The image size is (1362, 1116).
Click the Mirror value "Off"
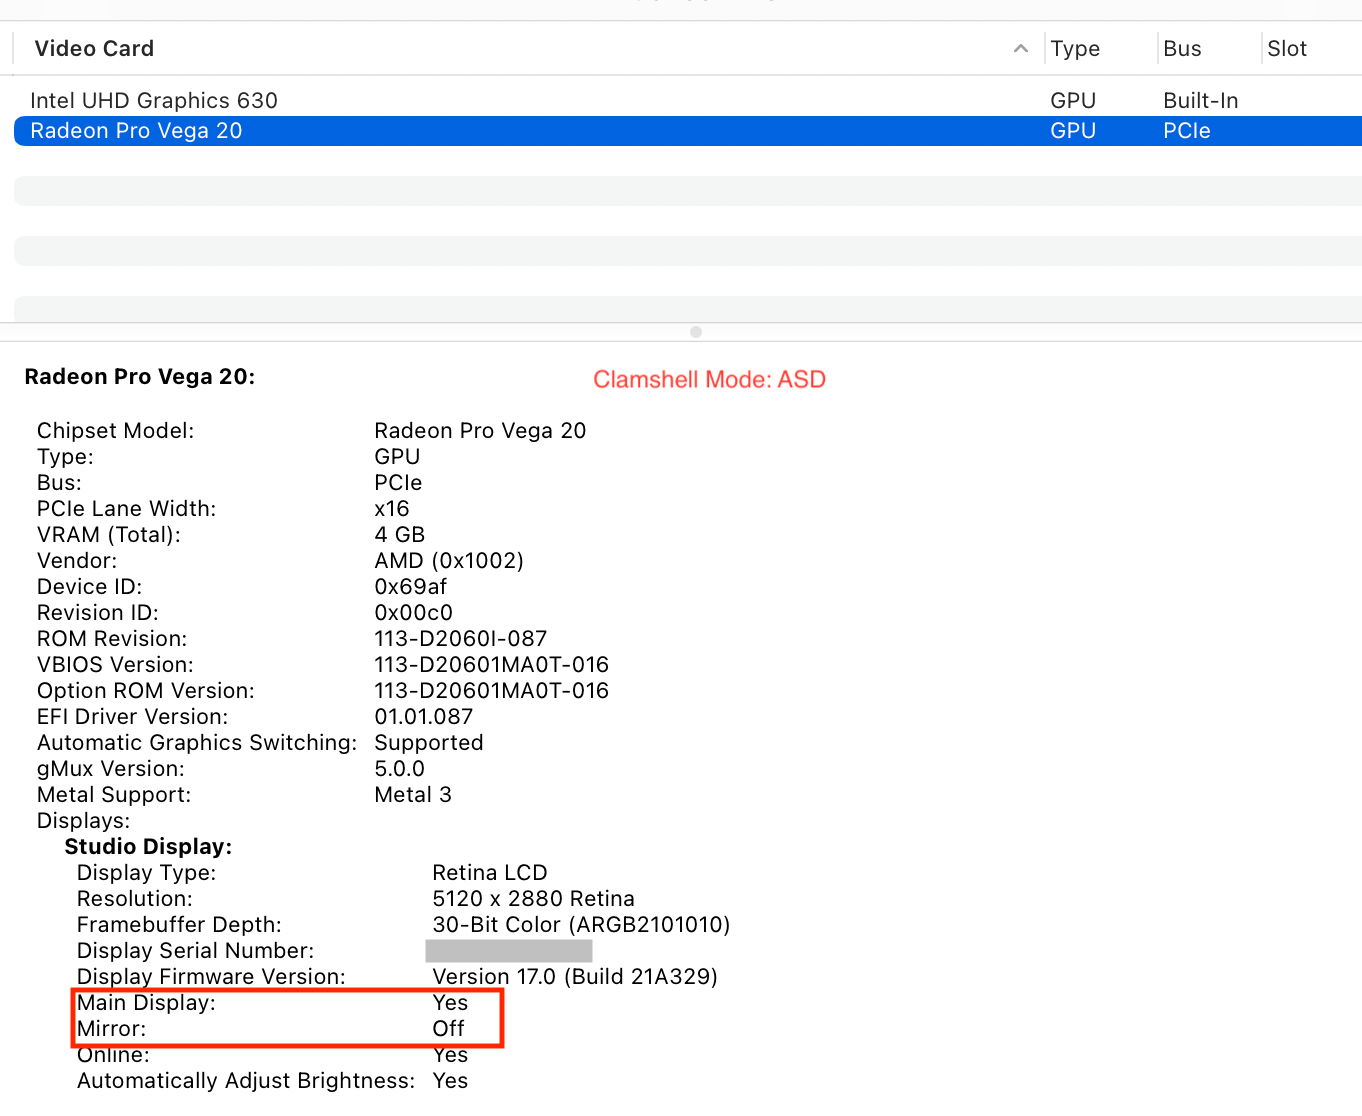pyautogui.click(x=448, y=1029)
